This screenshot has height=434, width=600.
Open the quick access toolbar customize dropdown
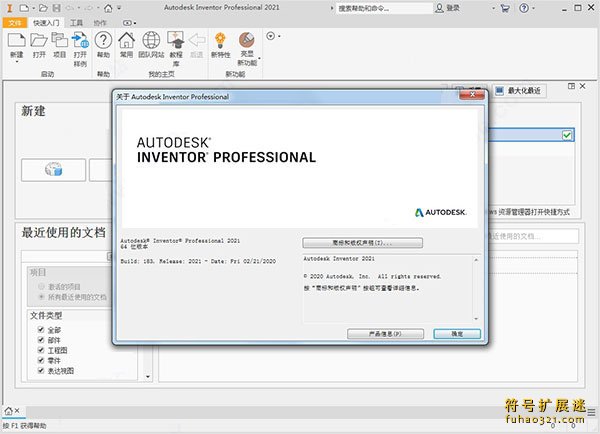click(119, 8)
